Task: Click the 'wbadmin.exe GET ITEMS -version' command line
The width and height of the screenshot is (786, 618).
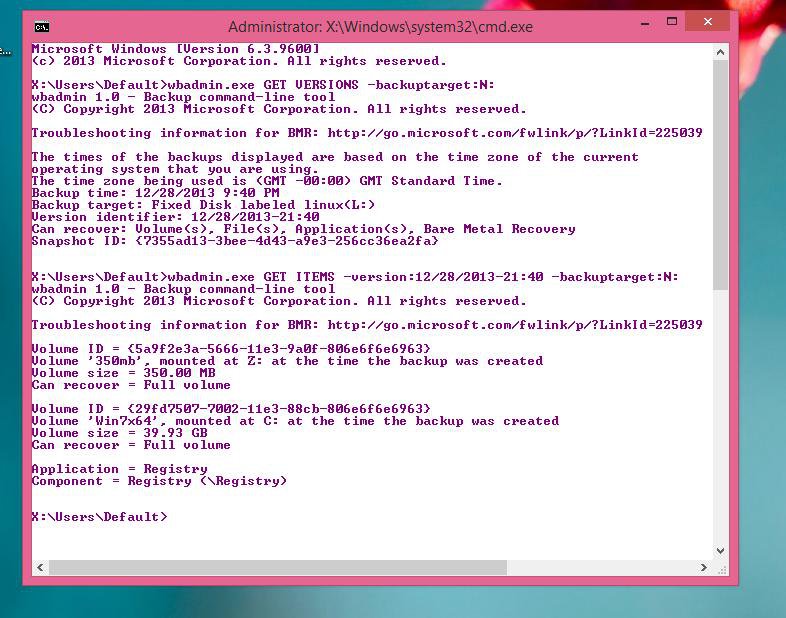Action: pos(423,277)
